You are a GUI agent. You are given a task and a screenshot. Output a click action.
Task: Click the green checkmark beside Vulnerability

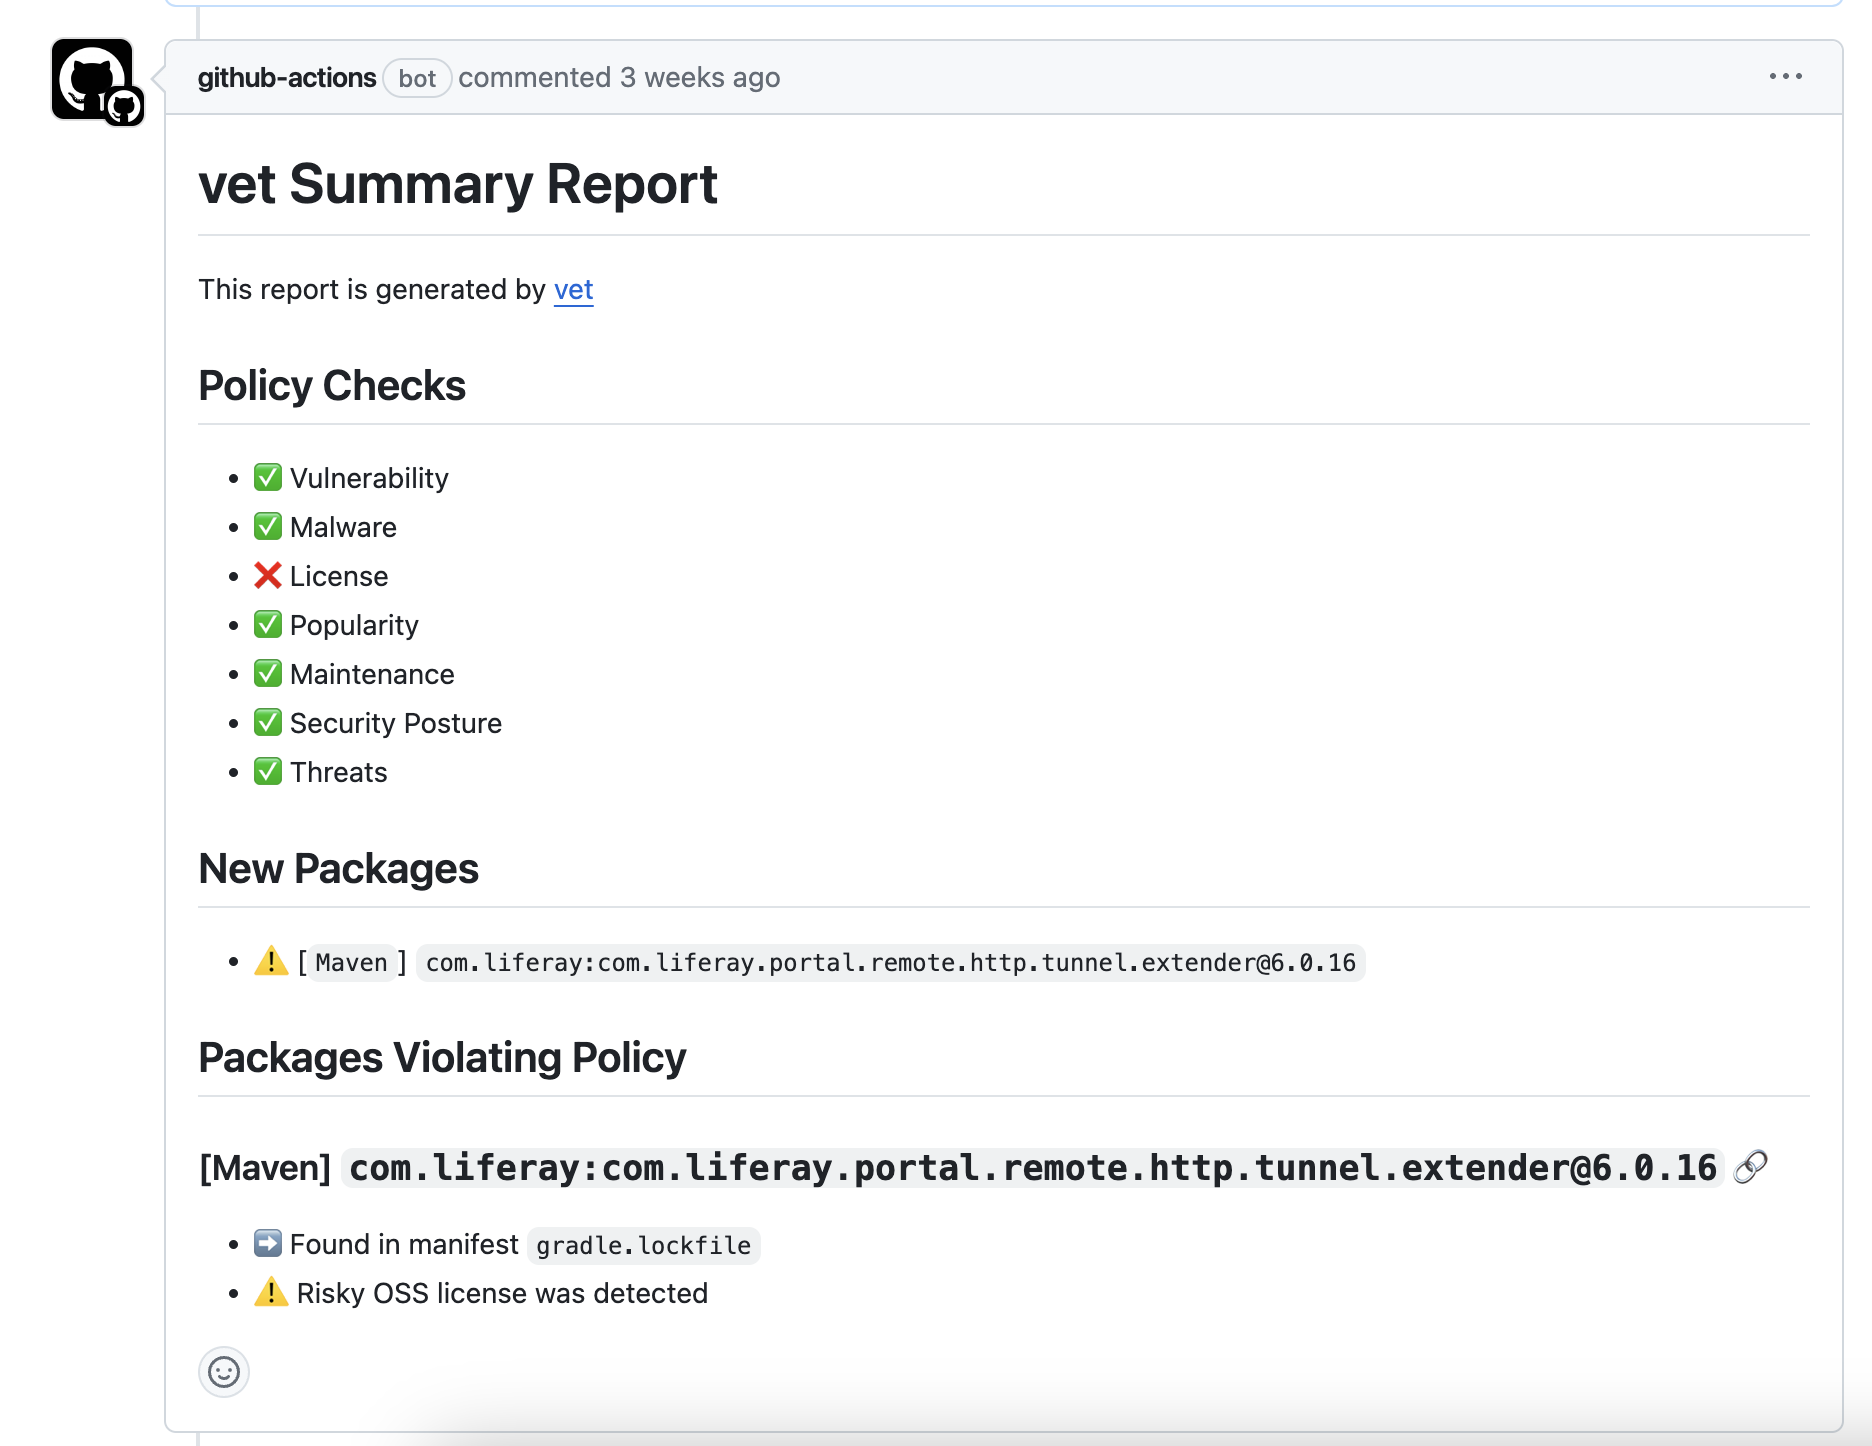[x=267, y=477]
